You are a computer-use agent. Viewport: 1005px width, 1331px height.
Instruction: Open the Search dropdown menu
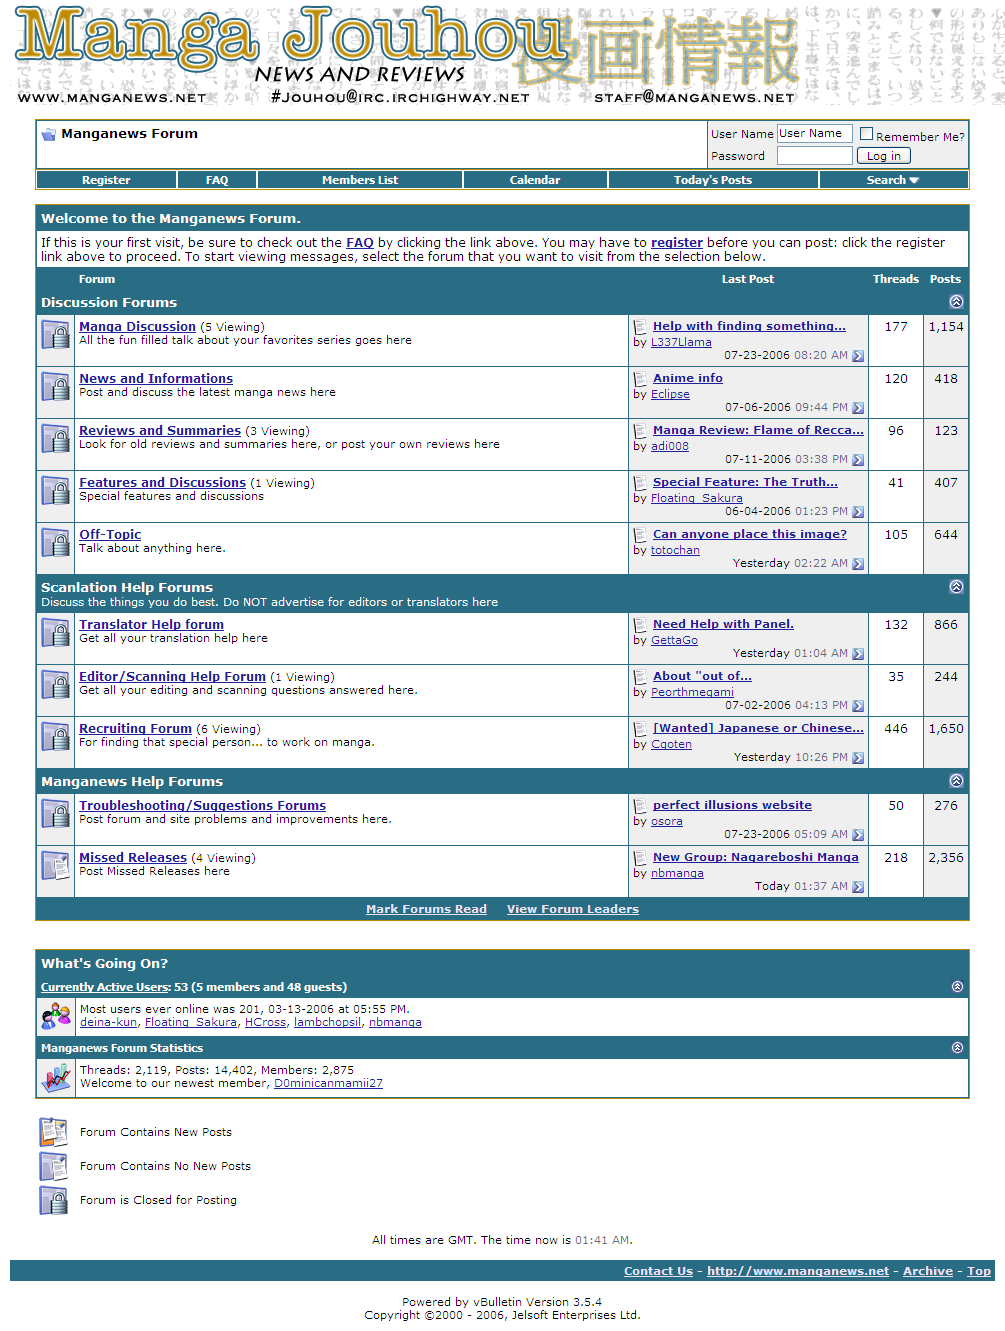click(x=893, y=180)
